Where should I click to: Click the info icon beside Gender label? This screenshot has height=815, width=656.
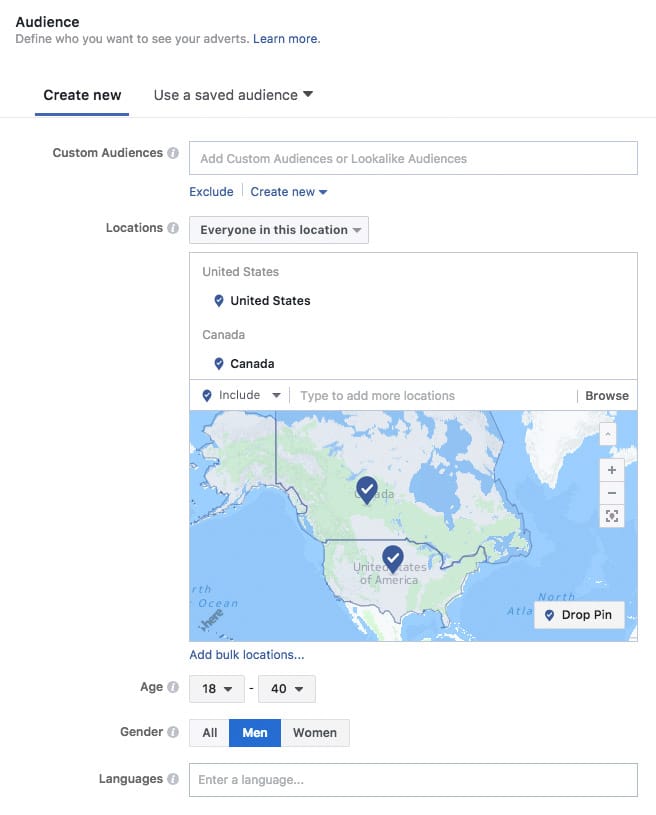(x=173, y=732)
